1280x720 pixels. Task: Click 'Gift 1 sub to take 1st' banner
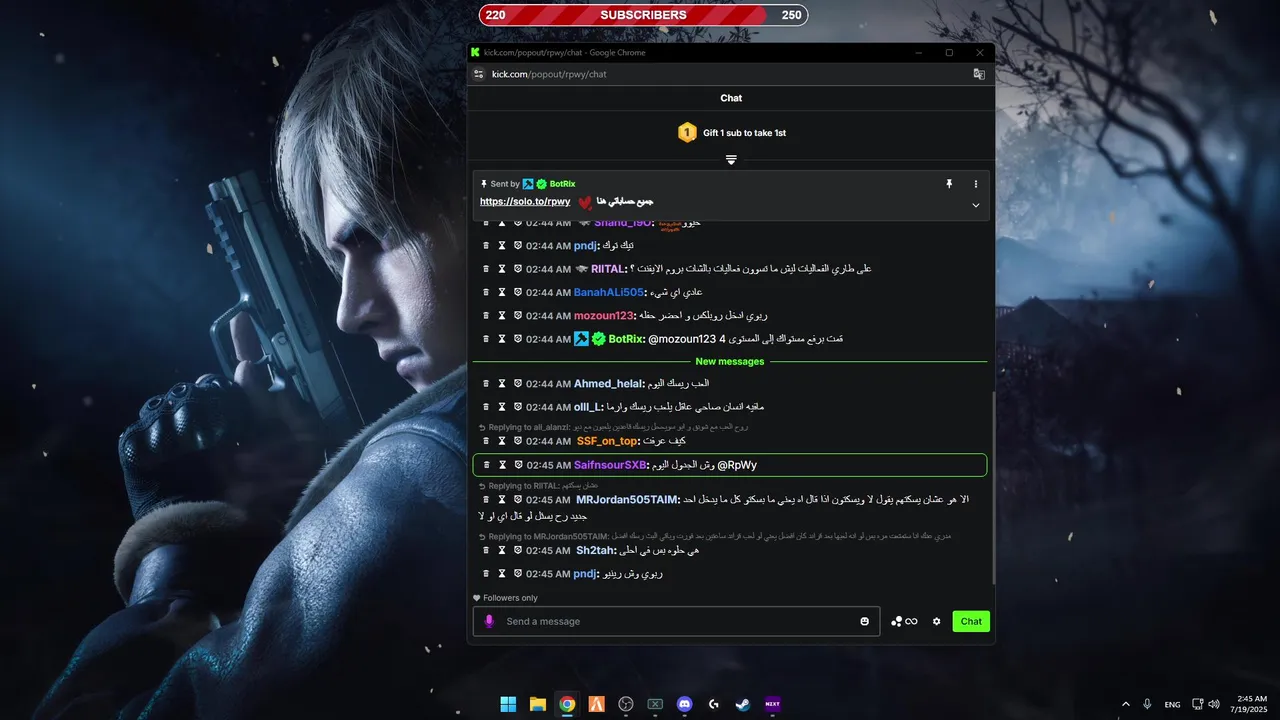click(731, 133)
